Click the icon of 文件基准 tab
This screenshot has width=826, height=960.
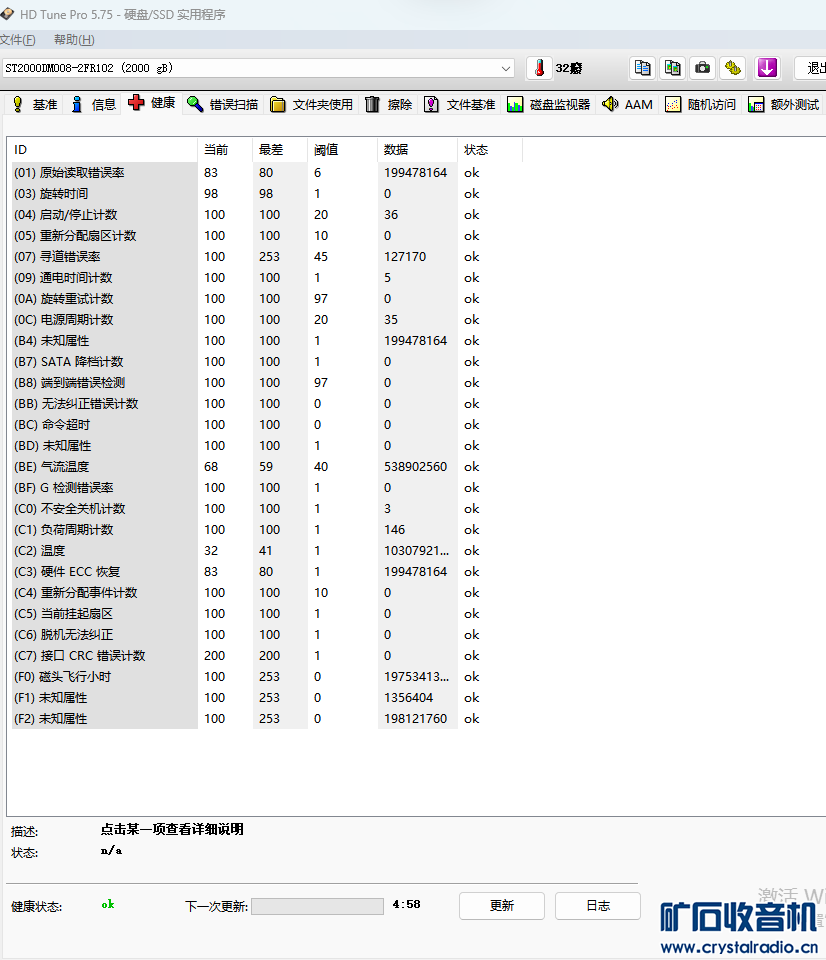point(431,105)
